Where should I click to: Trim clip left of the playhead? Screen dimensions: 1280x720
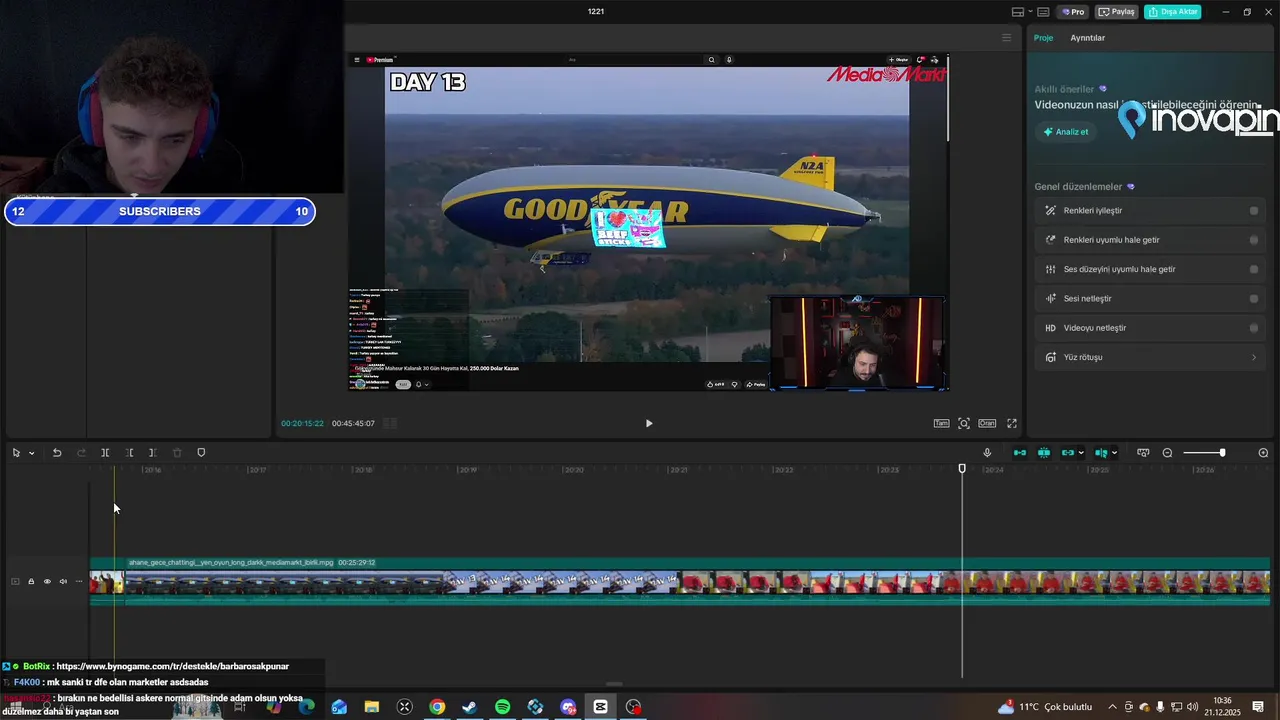129,453
